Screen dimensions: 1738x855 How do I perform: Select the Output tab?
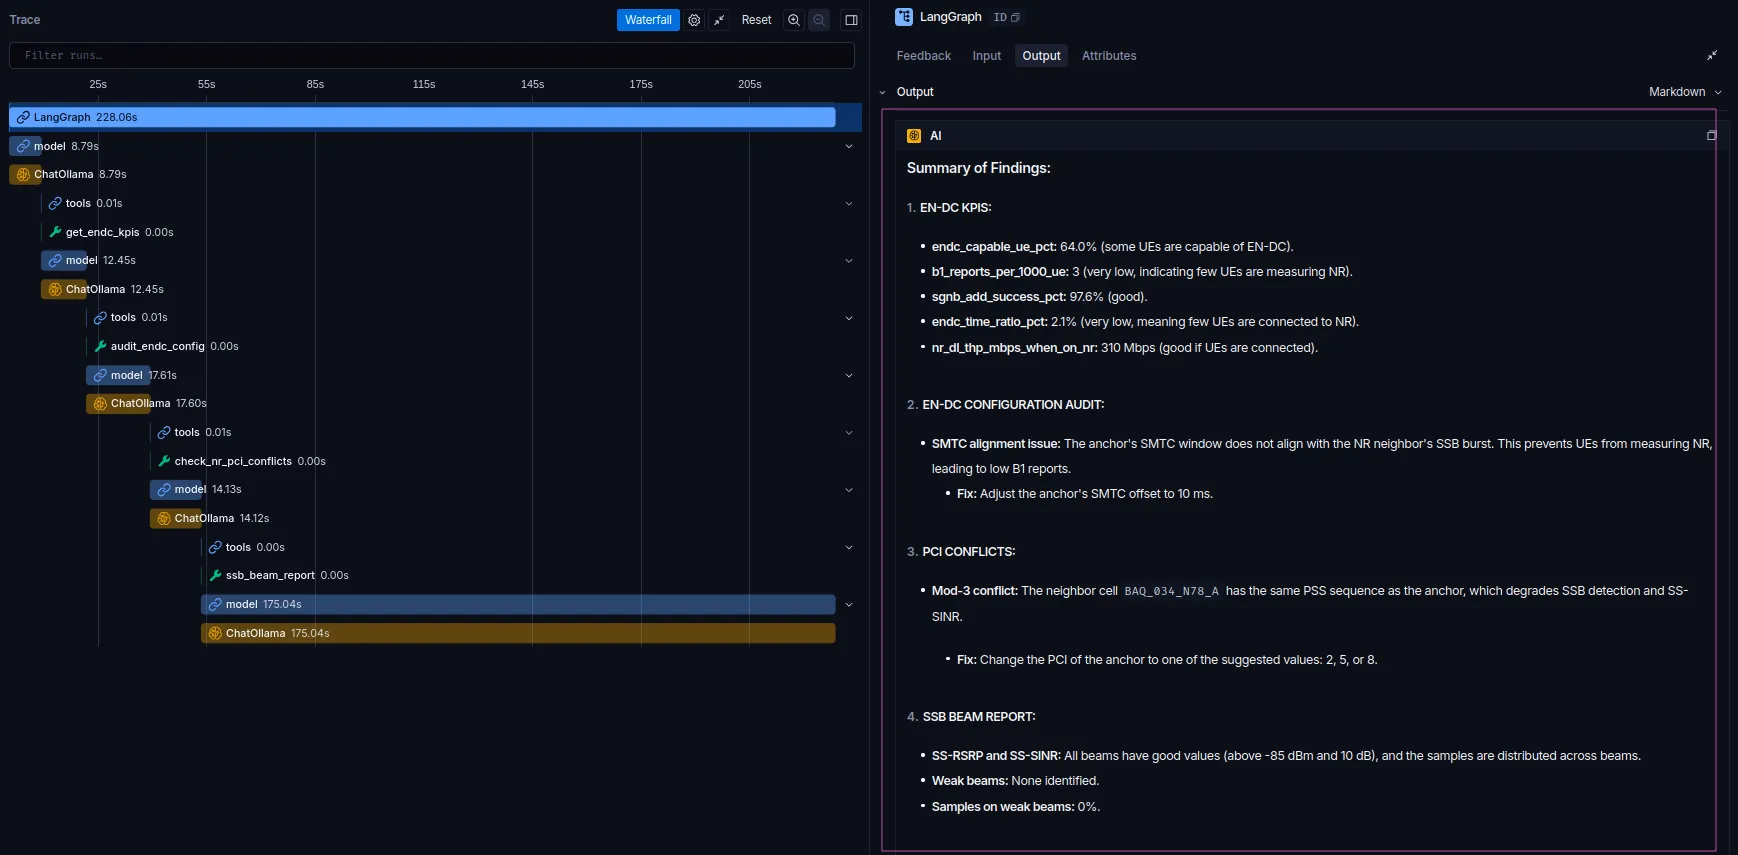point(1041,56)
